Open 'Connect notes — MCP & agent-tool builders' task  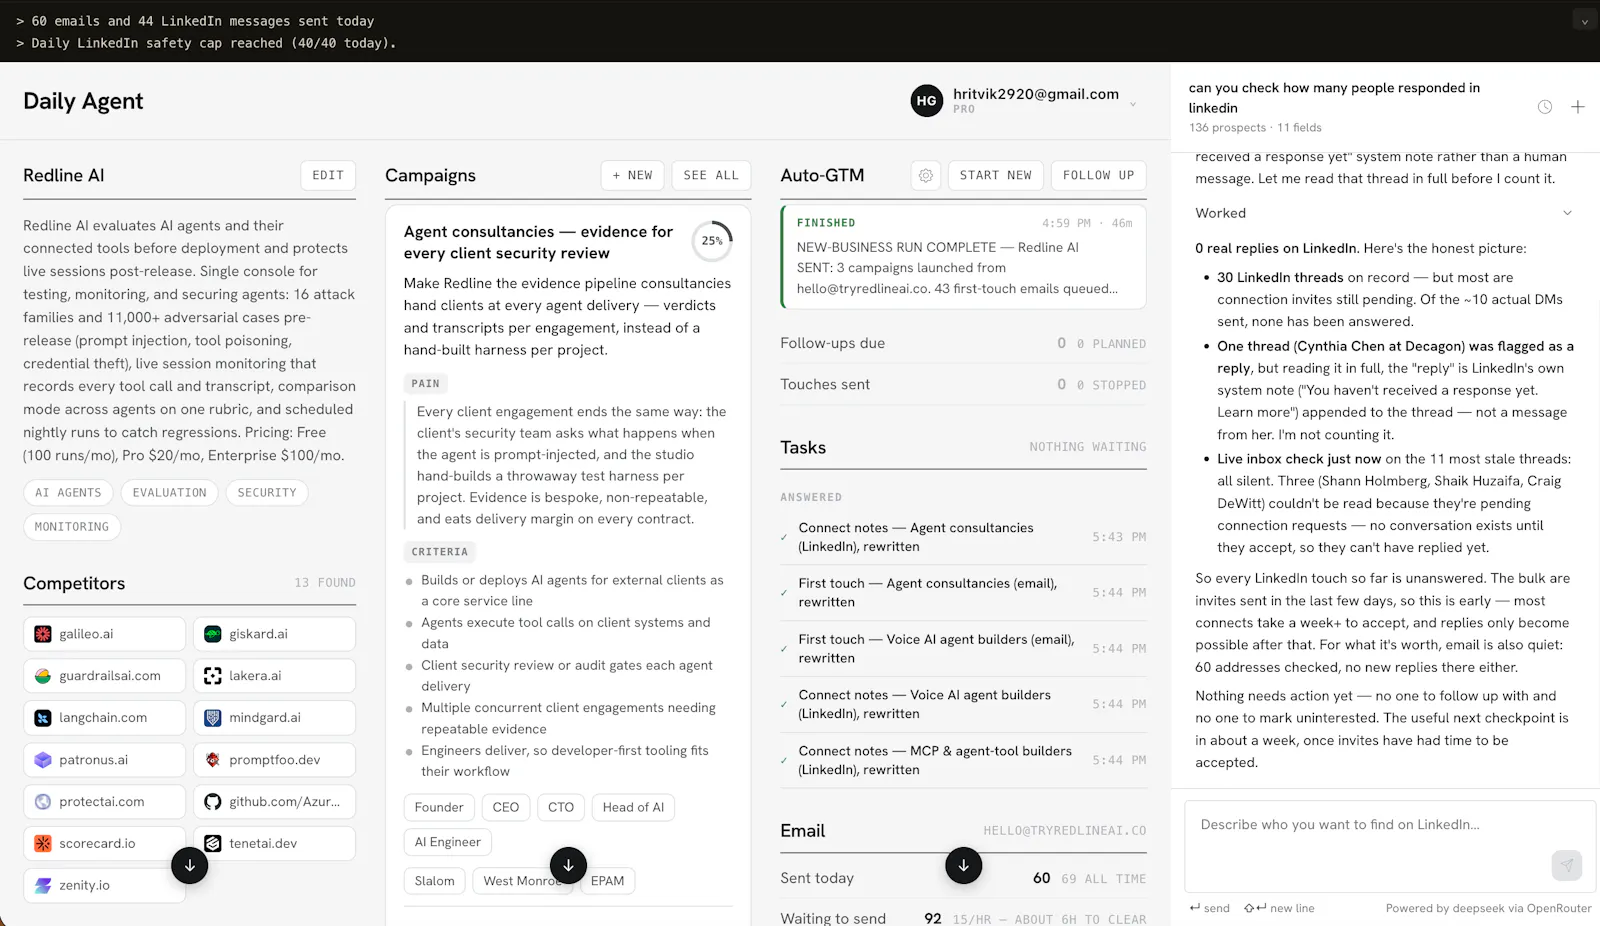click(964, 761)
